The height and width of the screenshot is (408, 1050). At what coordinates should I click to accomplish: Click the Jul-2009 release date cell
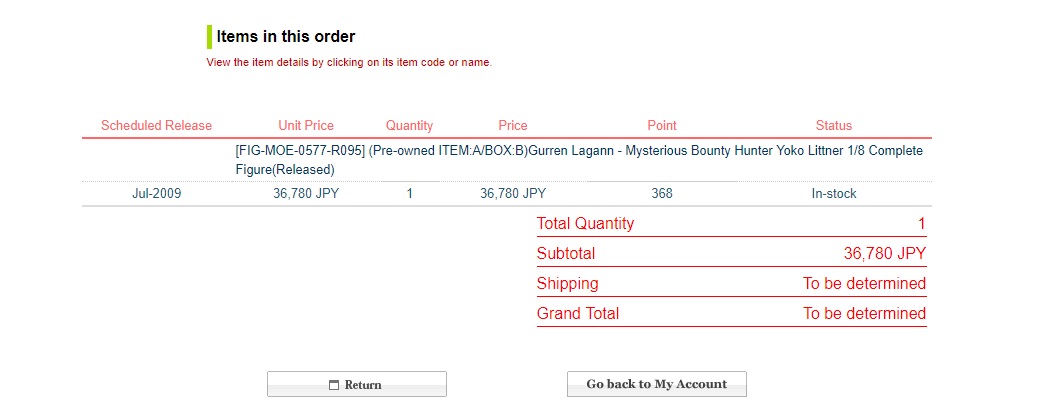point(156,194)
